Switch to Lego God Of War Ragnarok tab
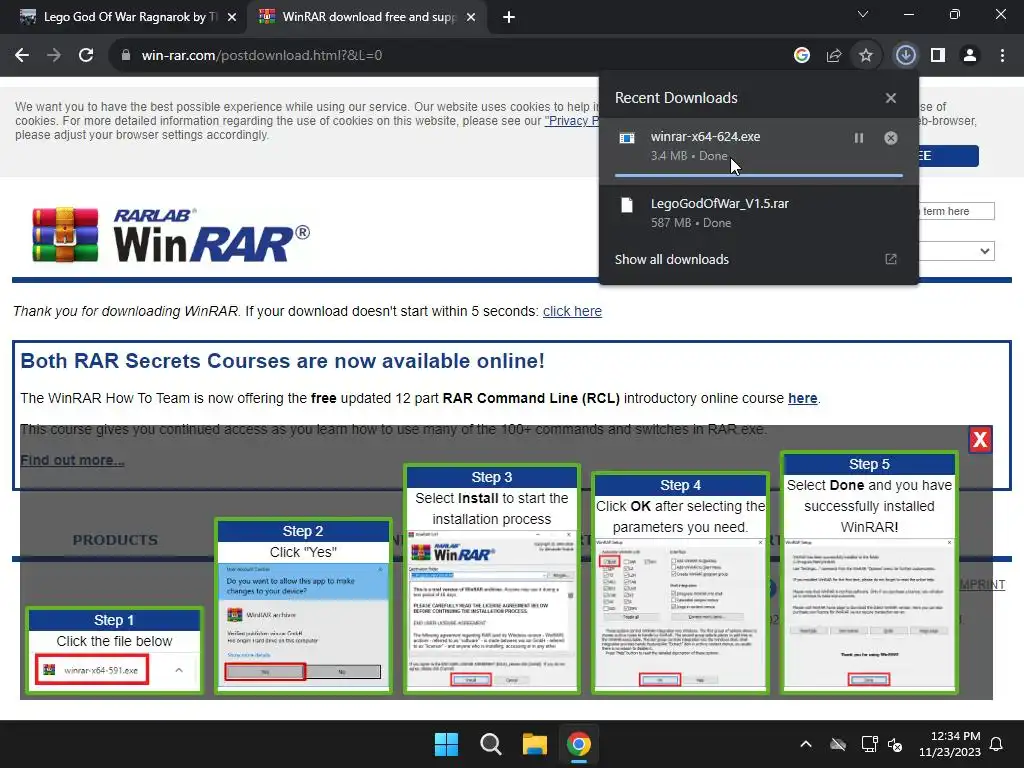 123,17
